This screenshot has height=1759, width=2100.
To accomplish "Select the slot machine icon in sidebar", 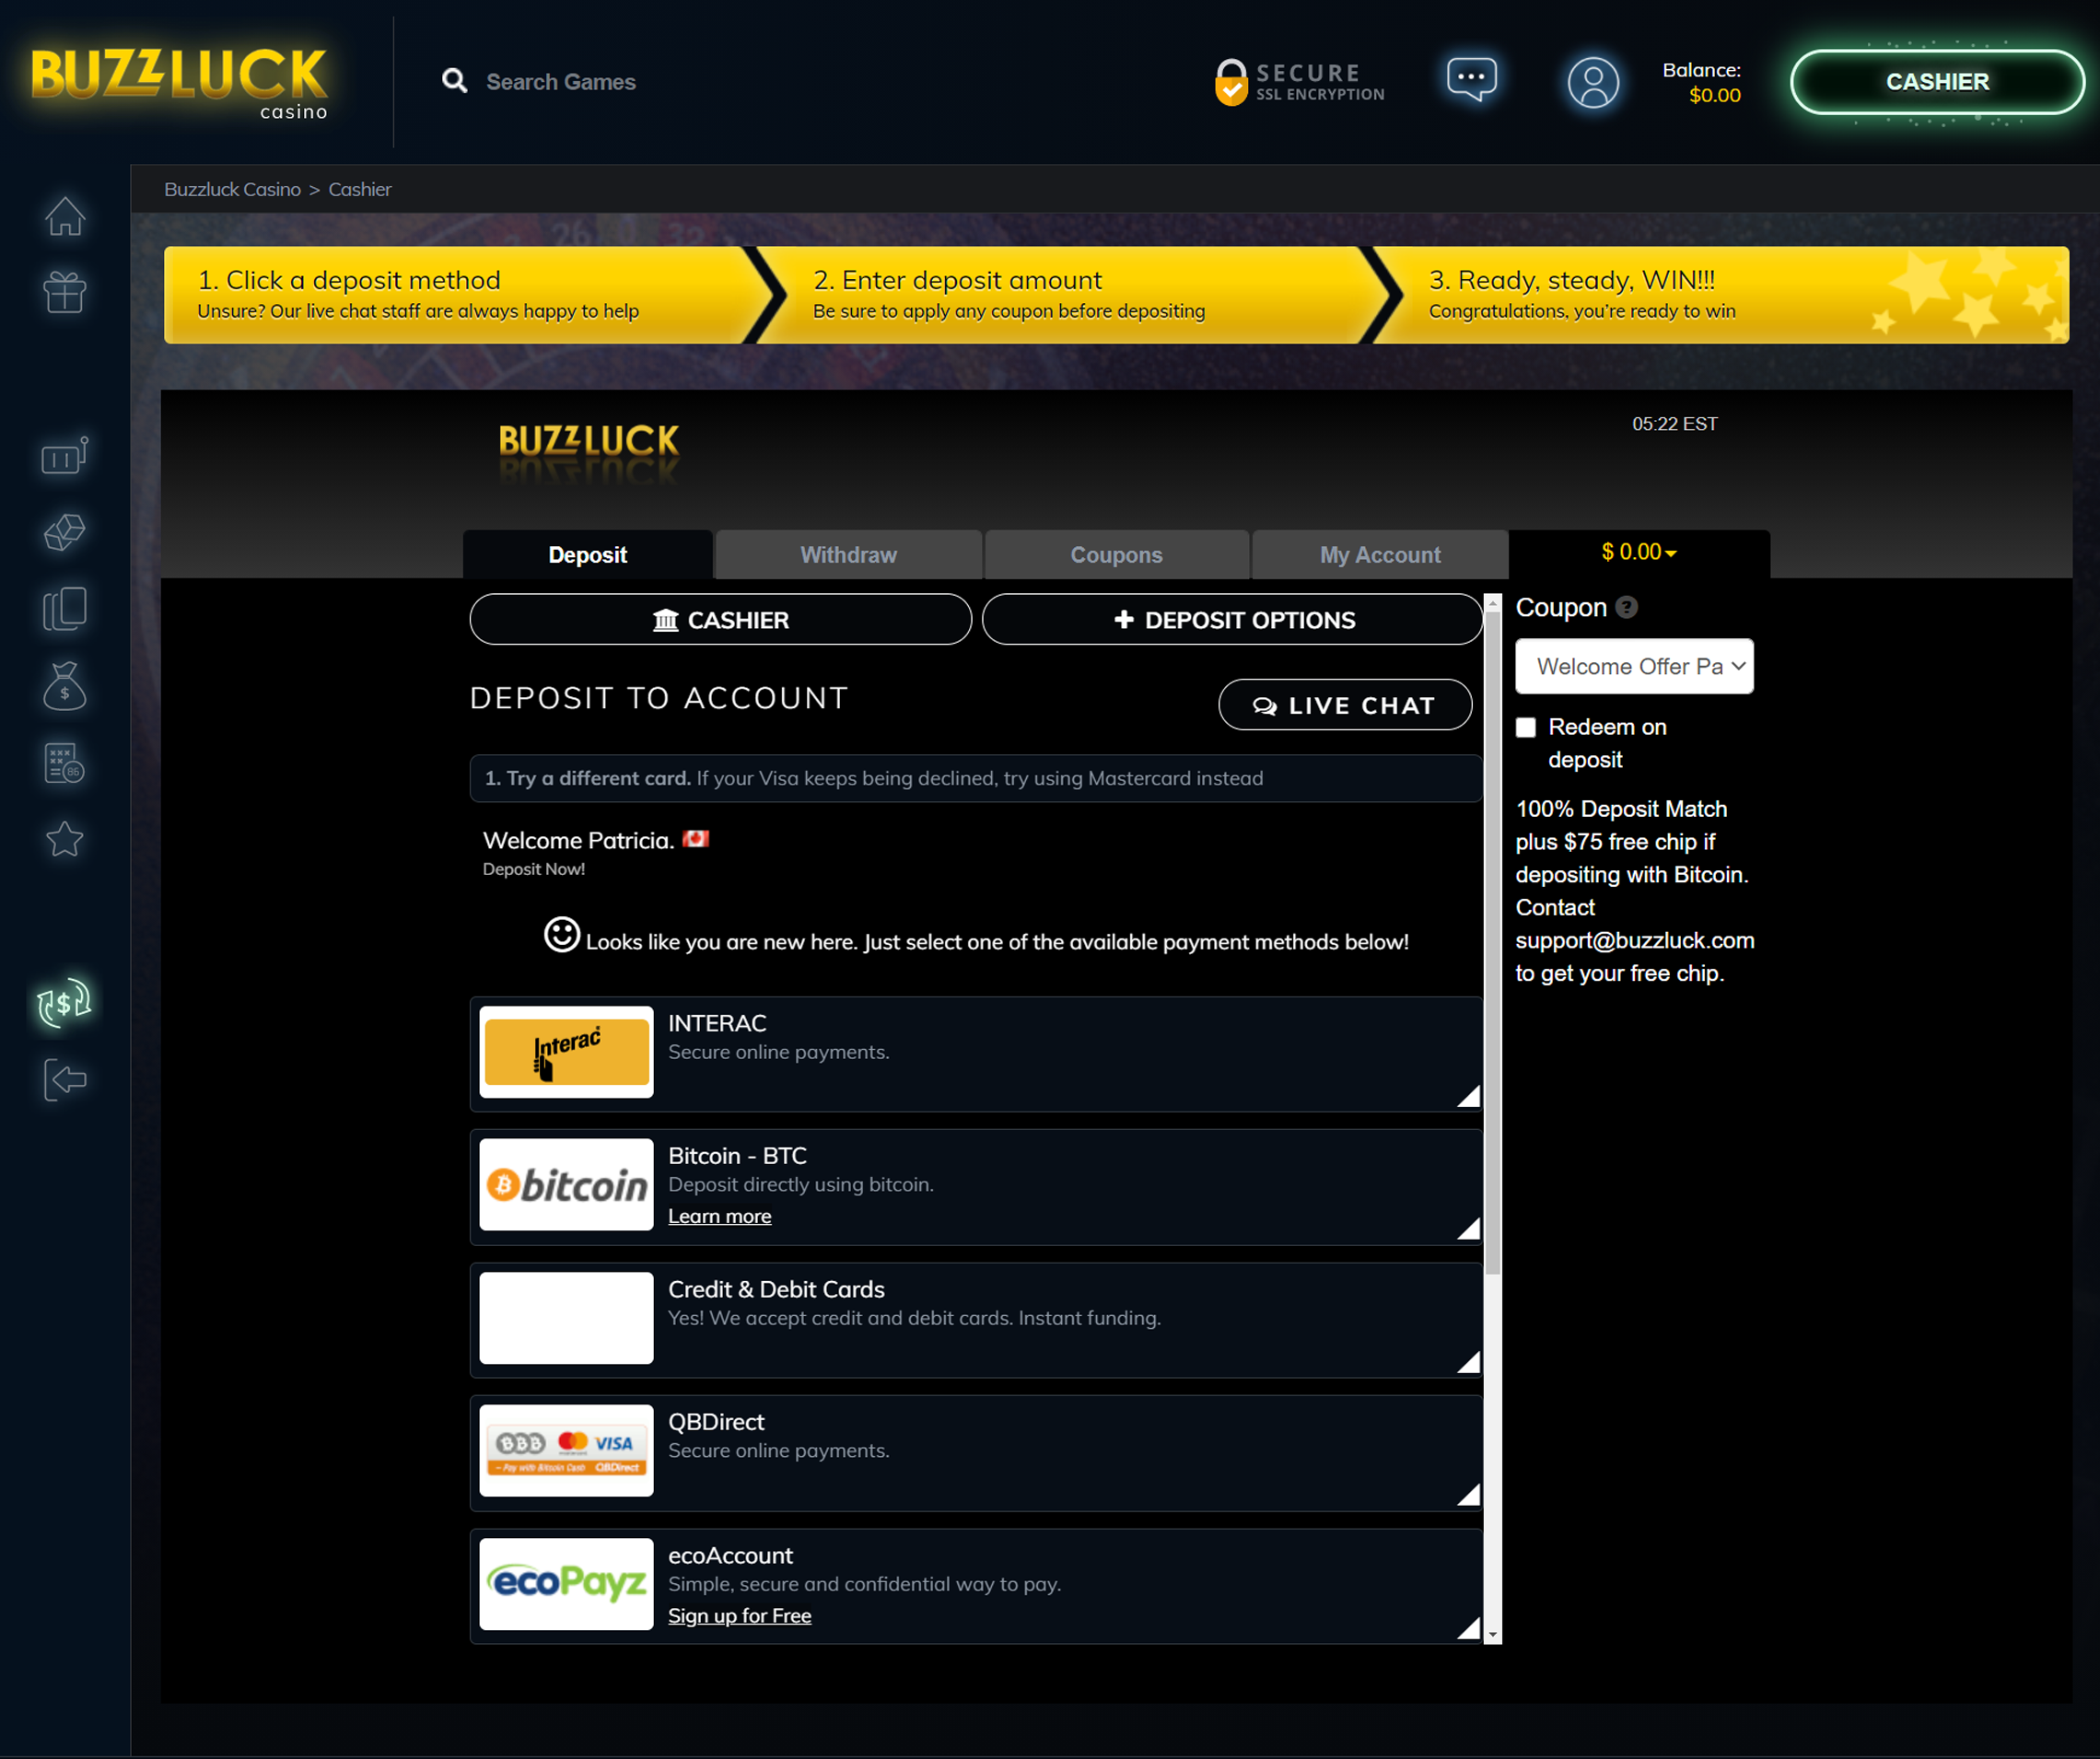I will click(x=65, y=456).
